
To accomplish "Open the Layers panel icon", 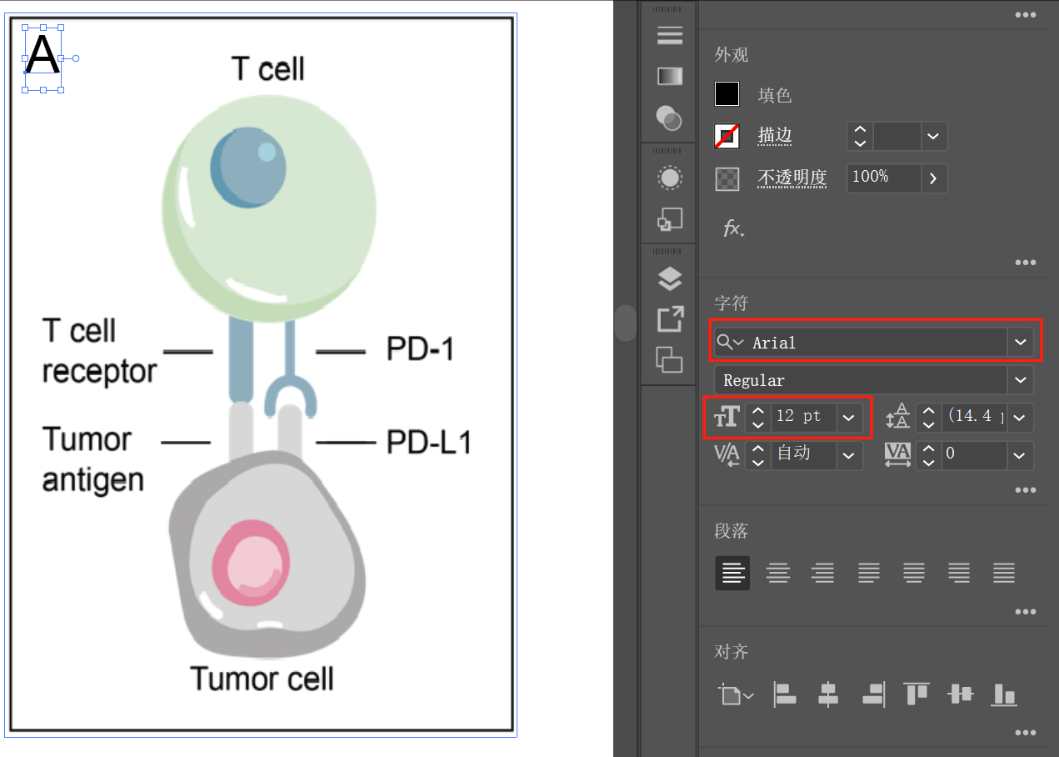I will click(669, 279).
